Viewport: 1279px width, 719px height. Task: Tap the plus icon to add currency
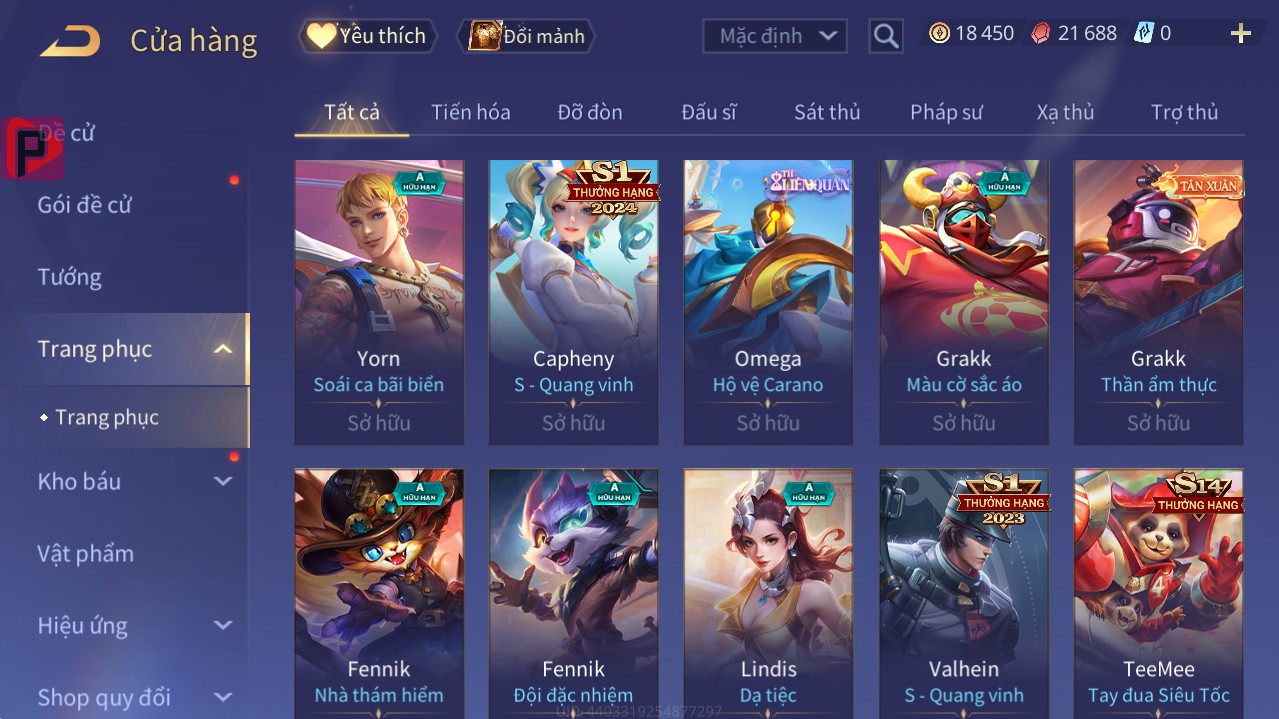pyautogui.click(x=1240, y=34)
